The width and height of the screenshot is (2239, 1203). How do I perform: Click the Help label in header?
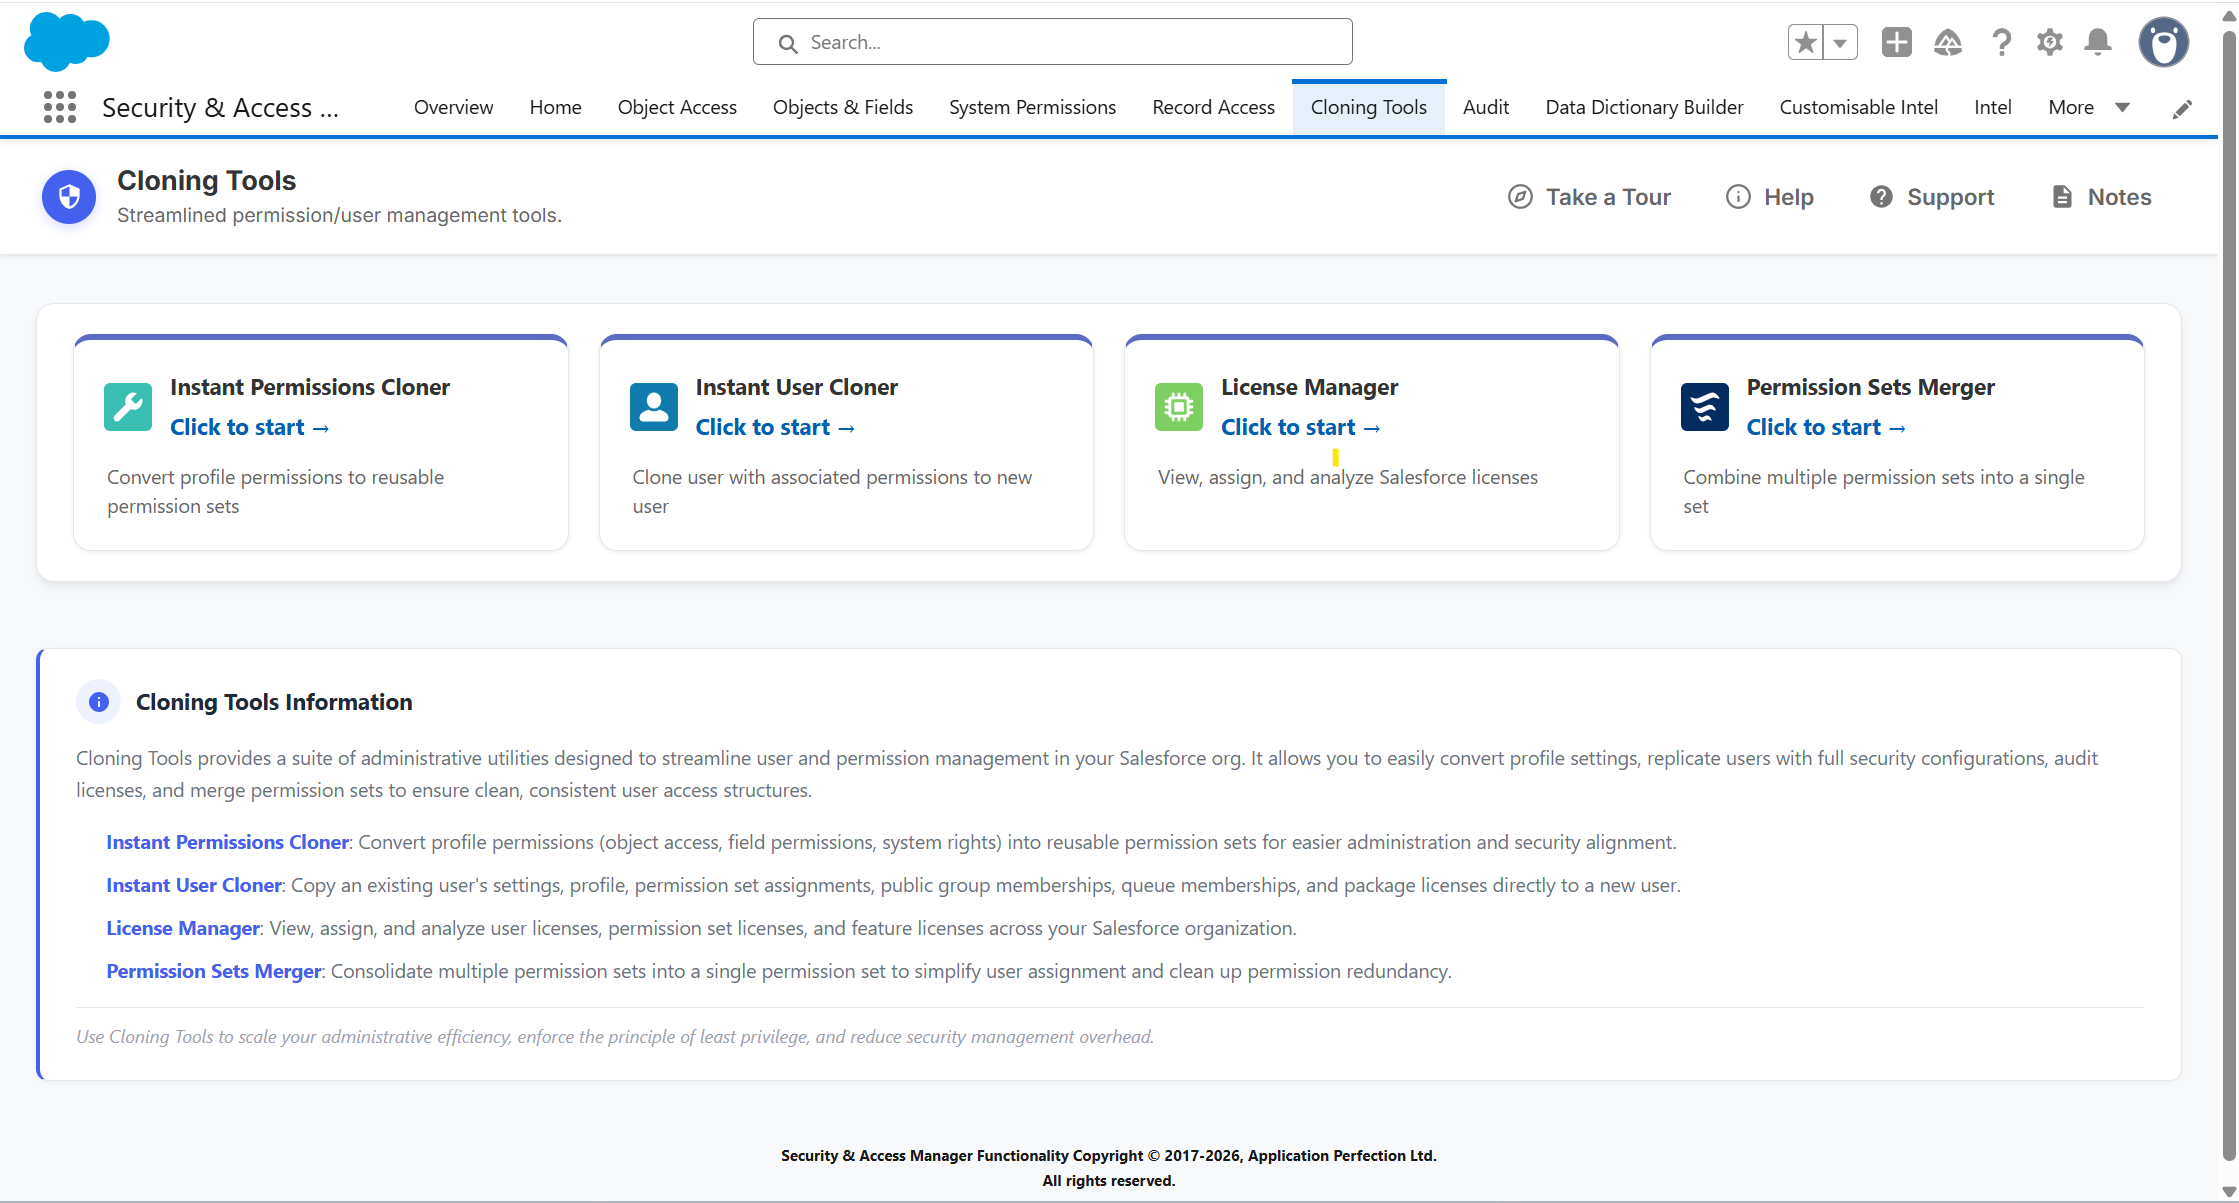pos(1788,197)
